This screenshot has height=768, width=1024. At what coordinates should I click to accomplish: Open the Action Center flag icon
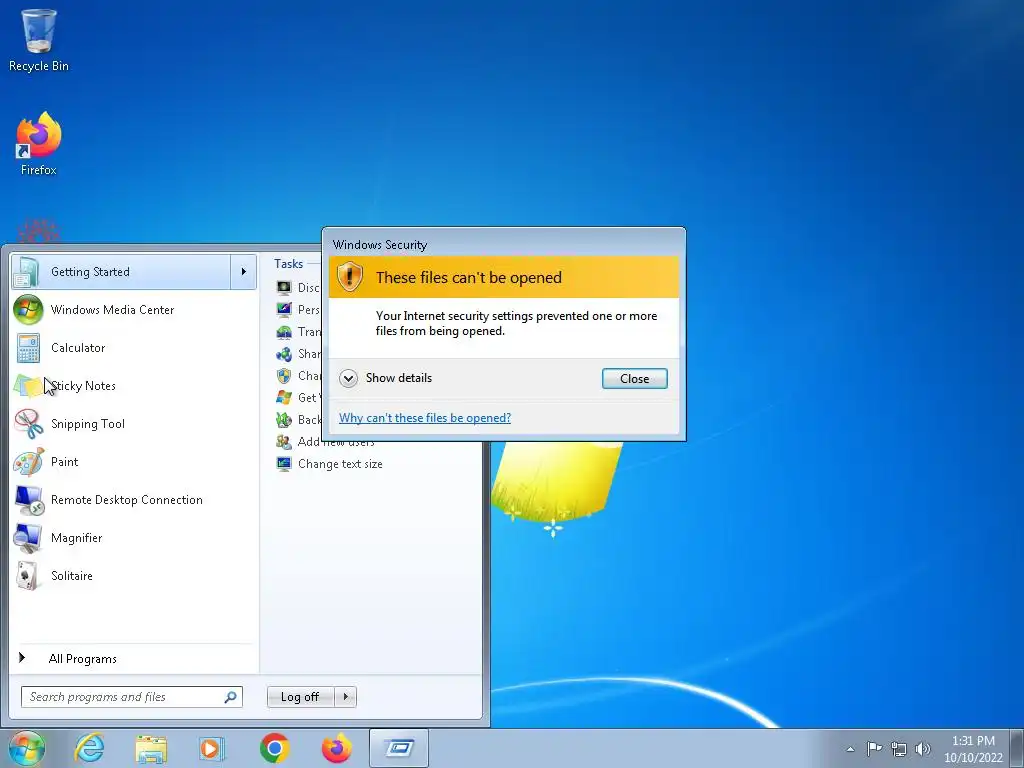pyautogui.click(x=874, y=748)
